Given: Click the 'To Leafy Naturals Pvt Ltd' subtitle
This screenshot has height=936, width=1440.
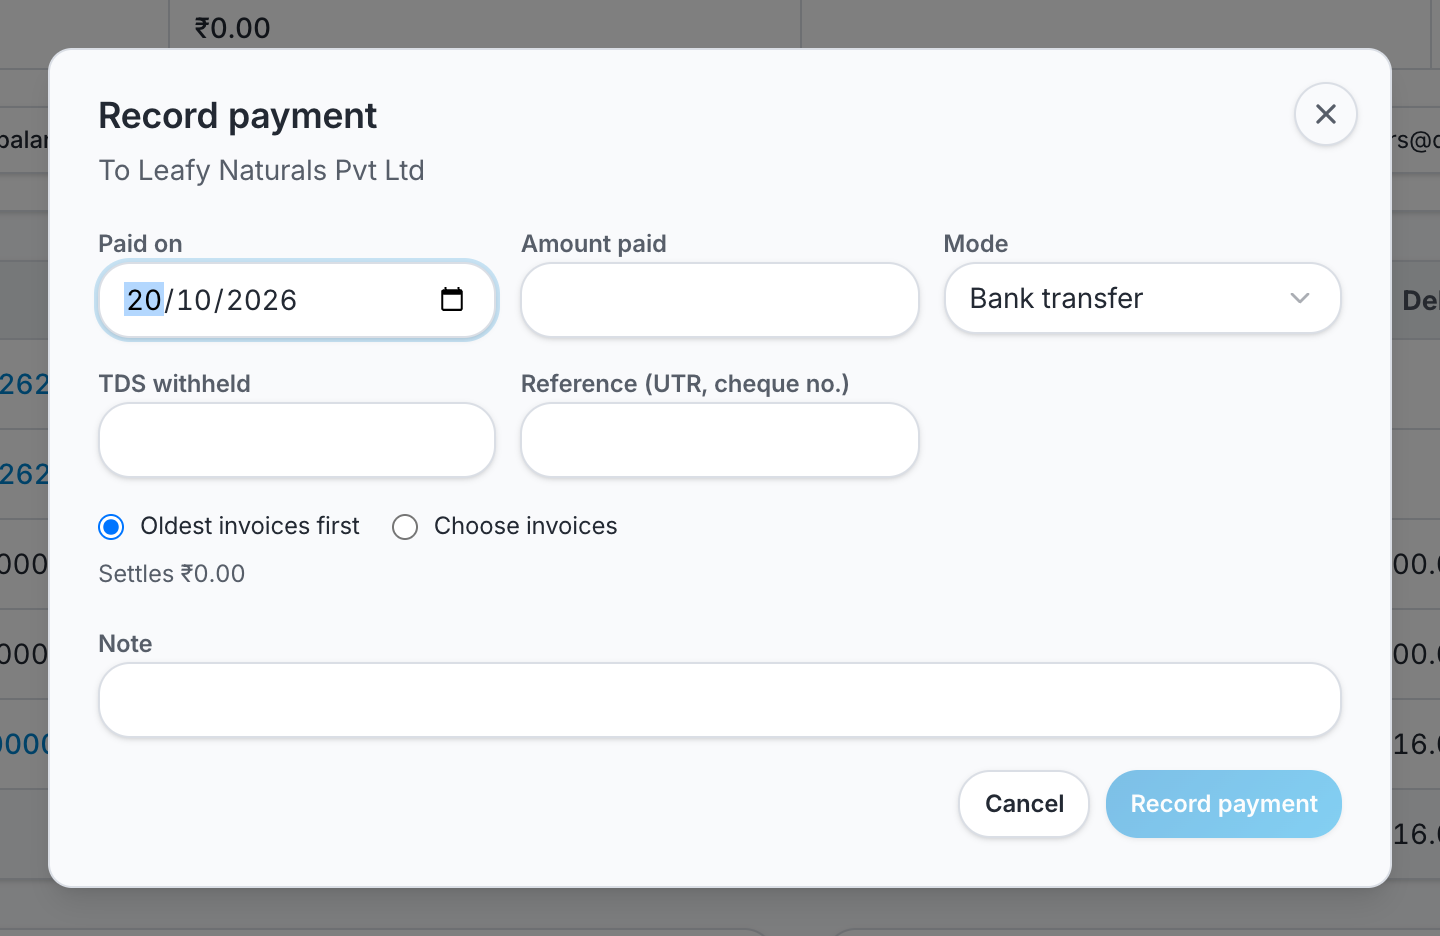Looking at the screenshot, I should (x=262, y=171).
